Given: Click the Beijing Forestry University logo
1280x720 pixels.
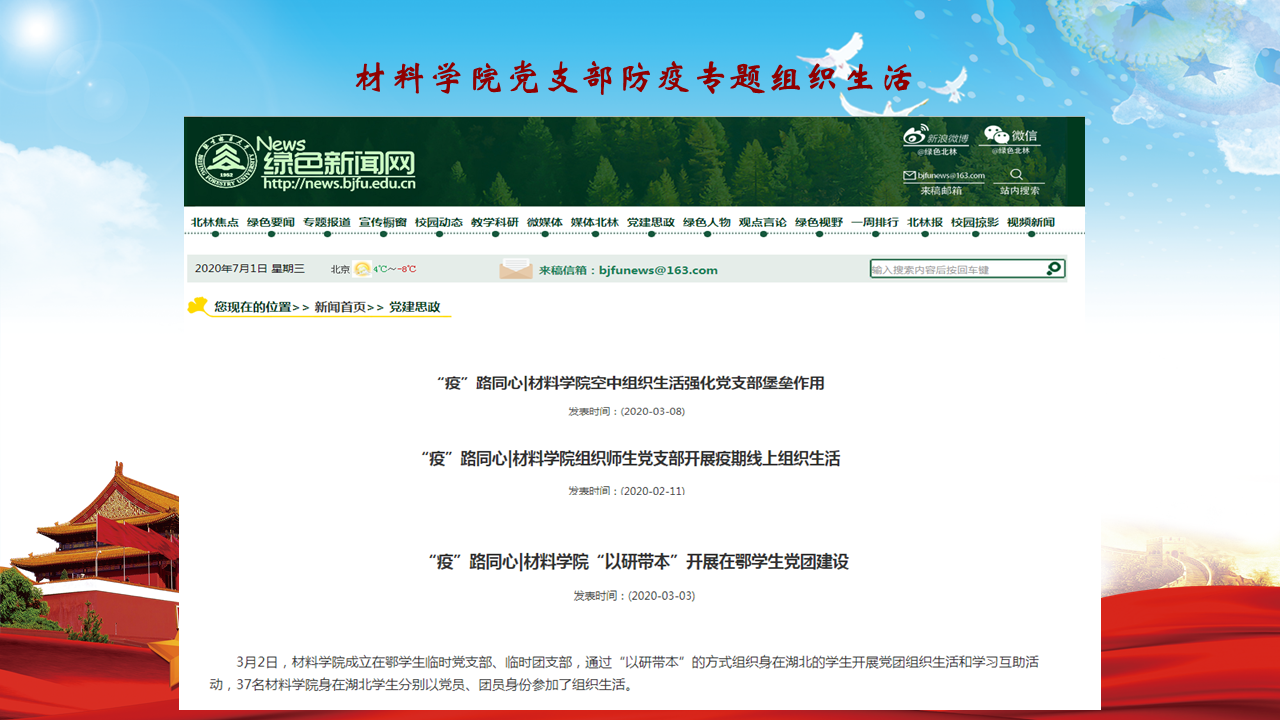Looking at the screenshot, I should tap(225, 161).
